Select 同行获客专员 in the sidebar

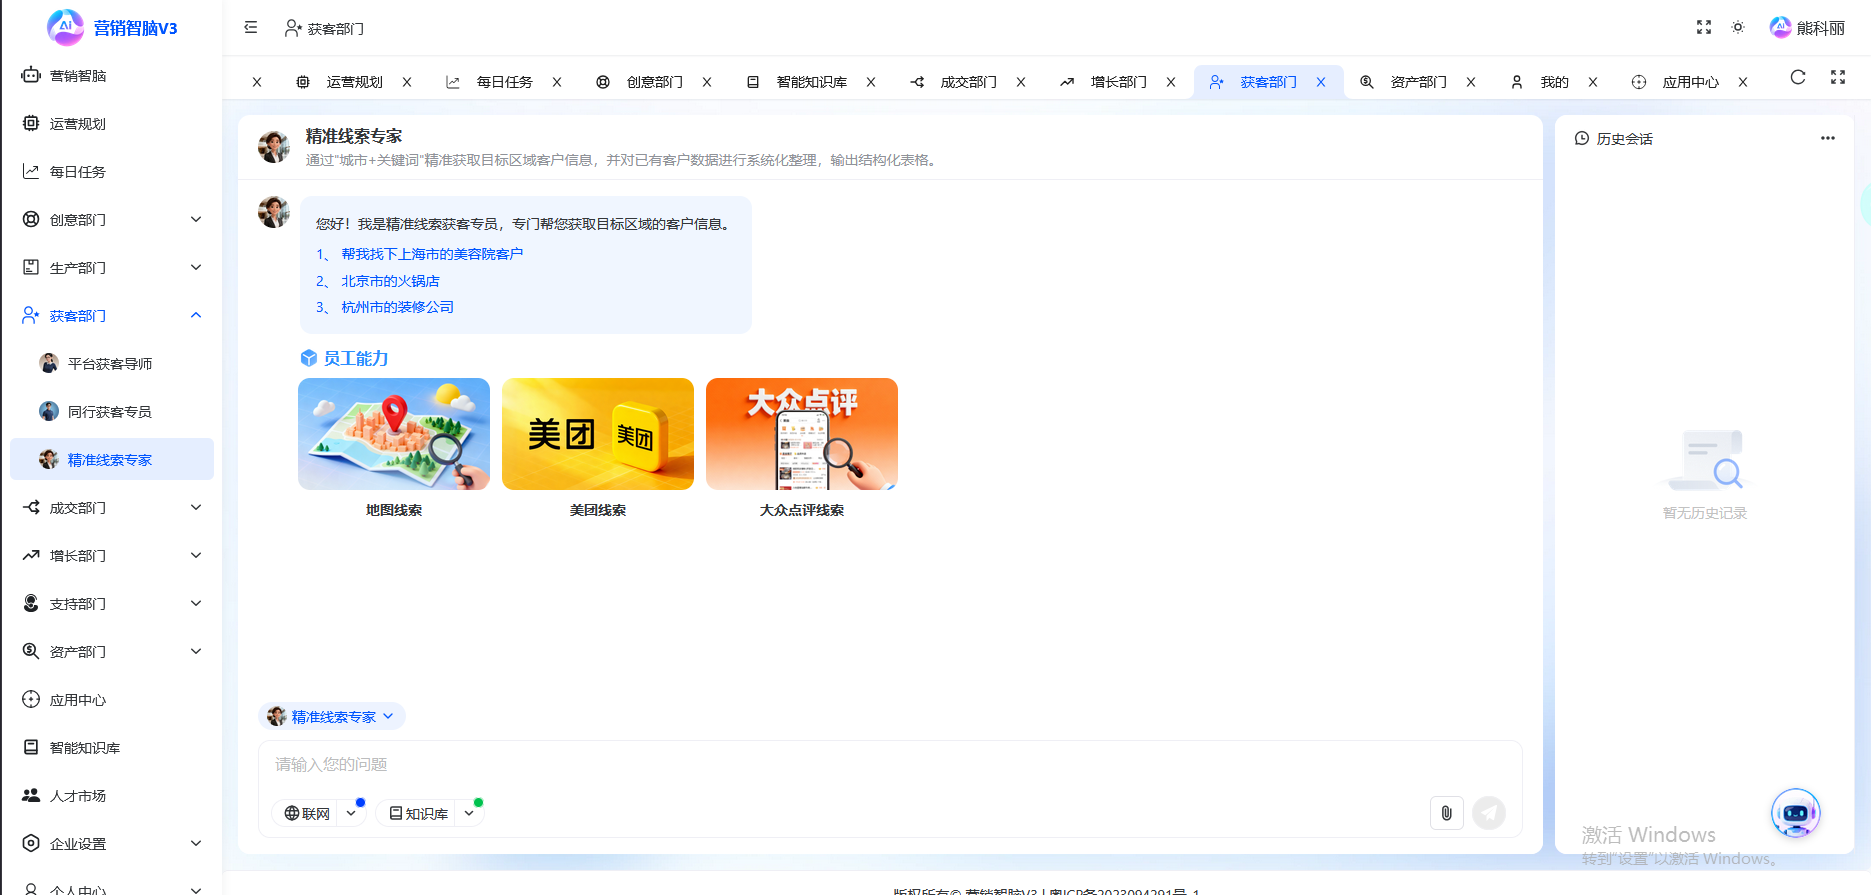112,412
